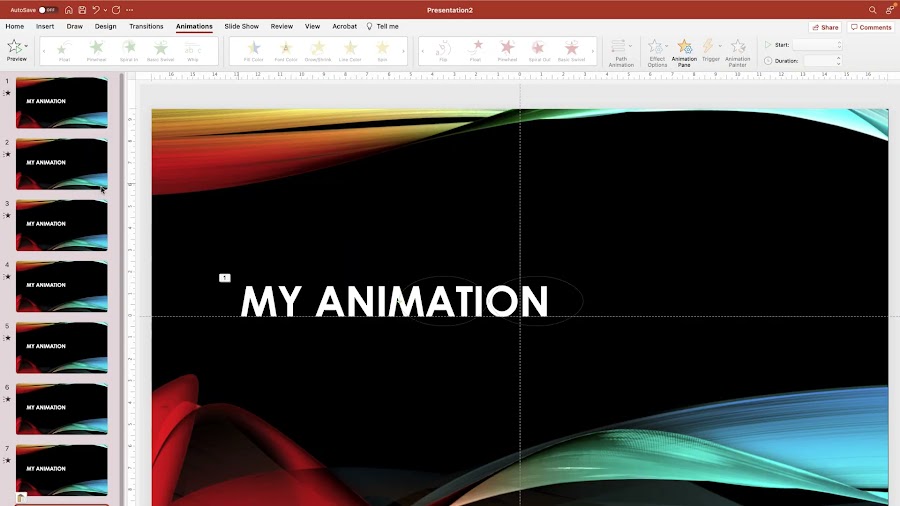Screen dimensions: 900x506
Task: Apply the Flip exit effect
Action: coord(443,50)
